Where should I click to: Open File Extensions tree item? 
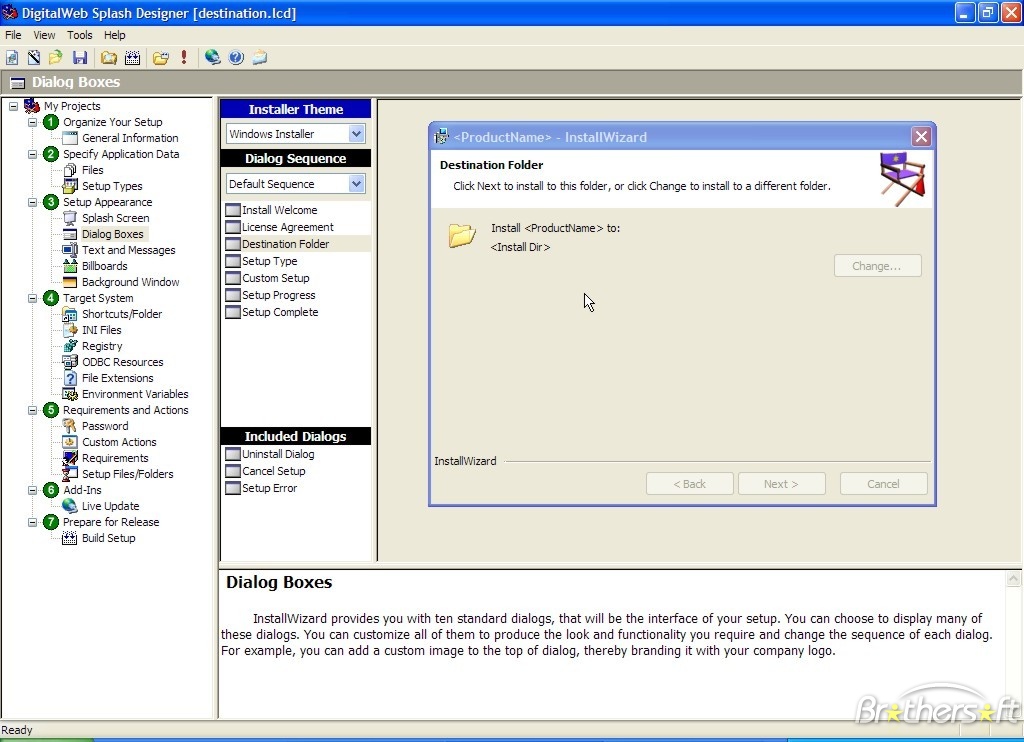tap(118, 378)
